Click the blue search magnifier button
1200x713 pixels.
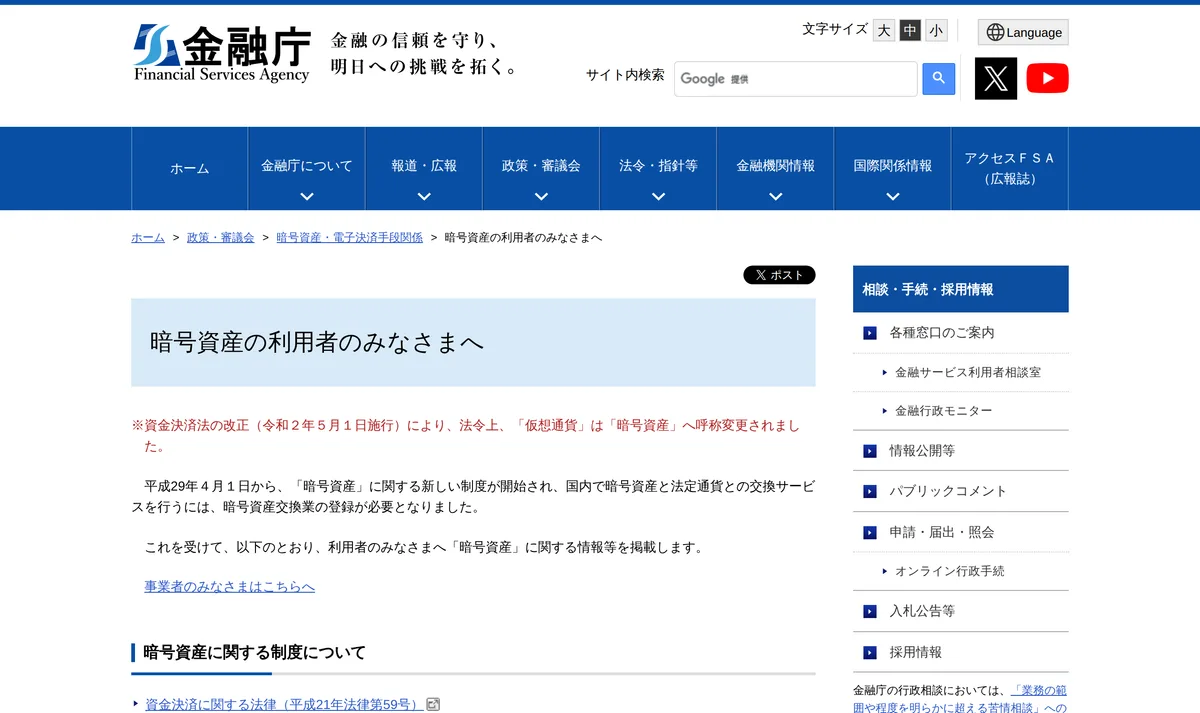click(939, 78)
